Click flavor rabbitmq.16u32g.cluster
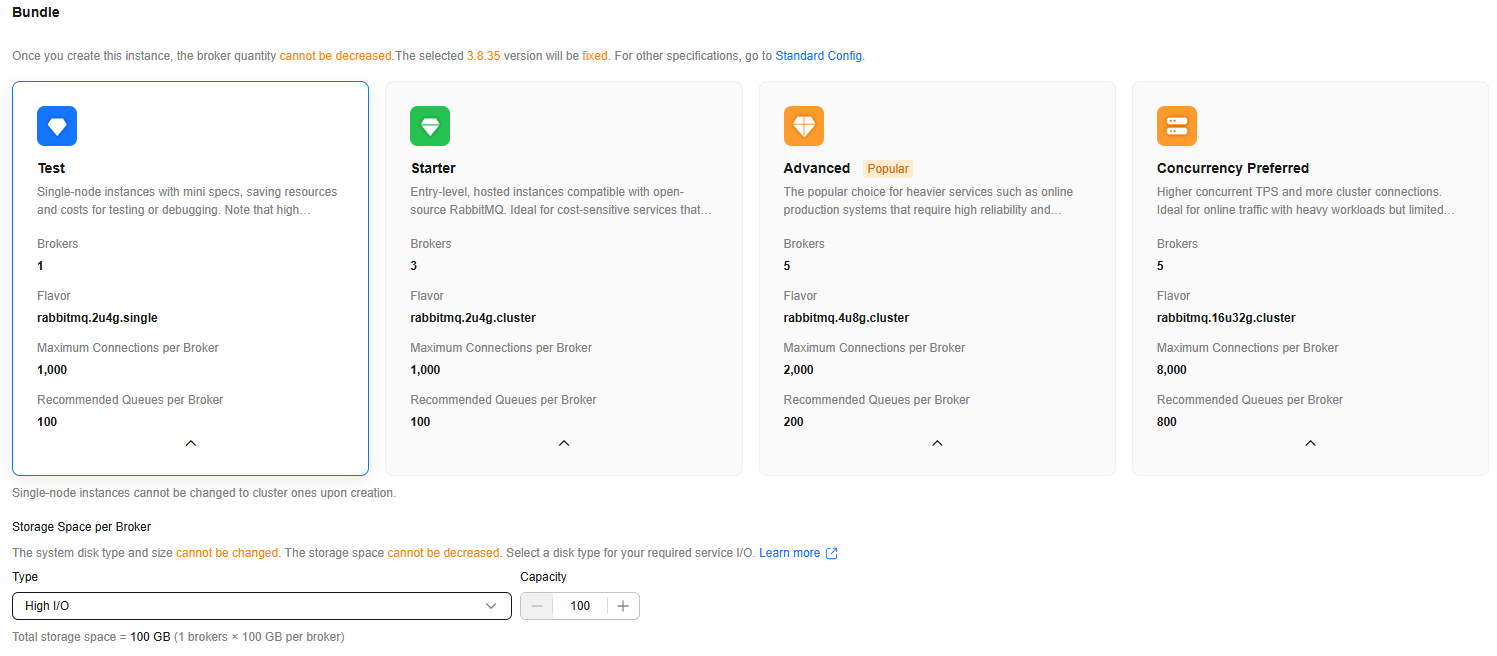The width and height of the screenshot is (1497, 656). pyautogui.click(x=1226, y=318)
